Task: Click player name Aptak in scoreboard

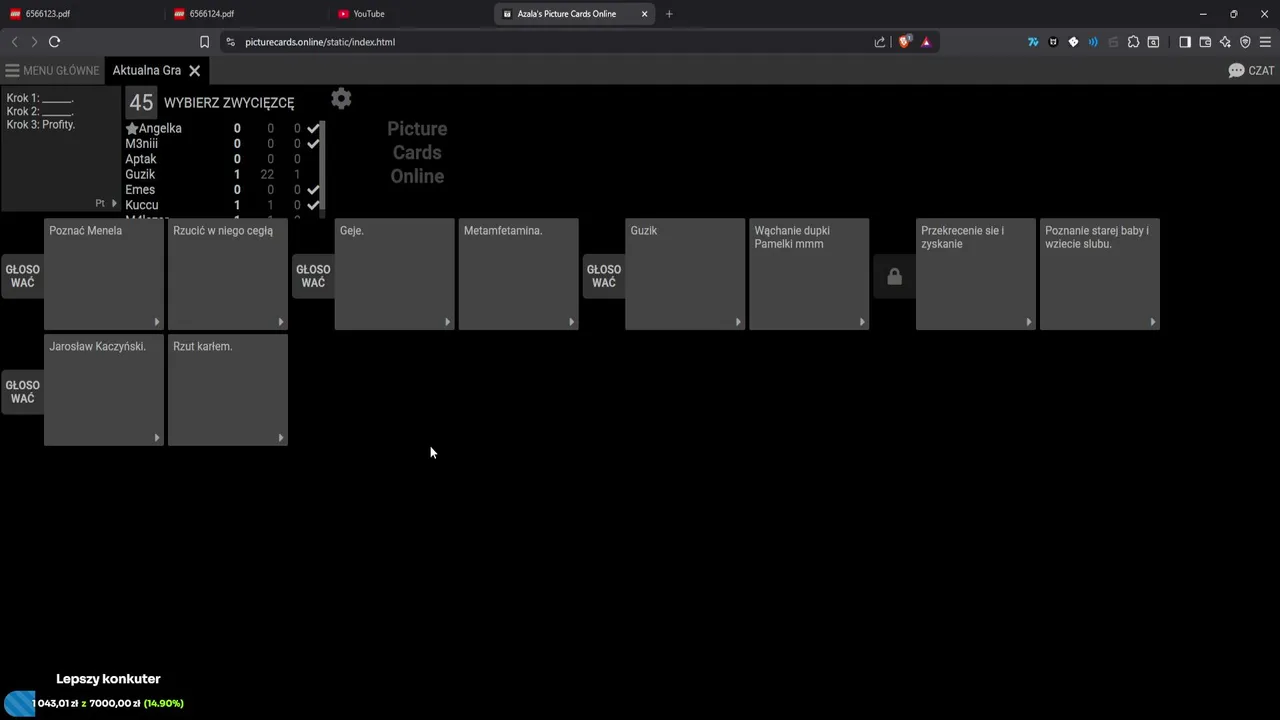Action: point(141,159)
